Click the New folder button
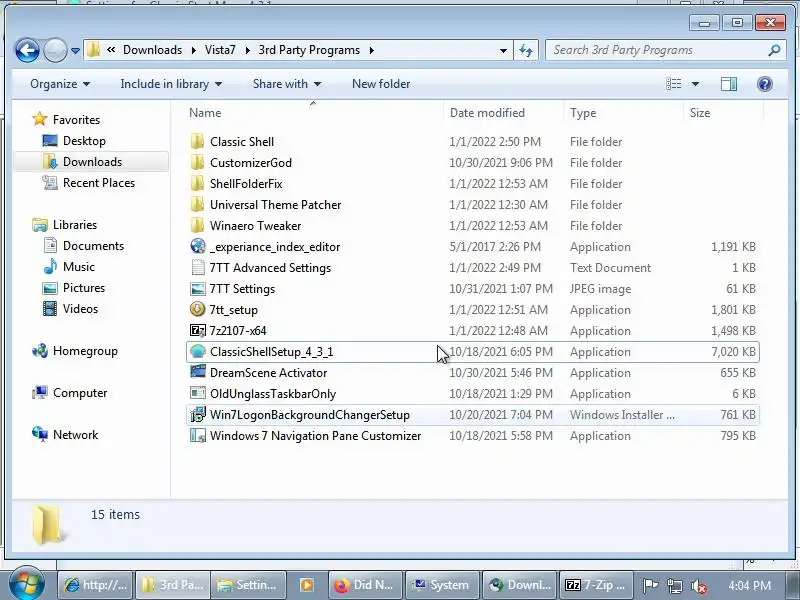800x600 pixels. pyautogui.click(x=381, y=84)
